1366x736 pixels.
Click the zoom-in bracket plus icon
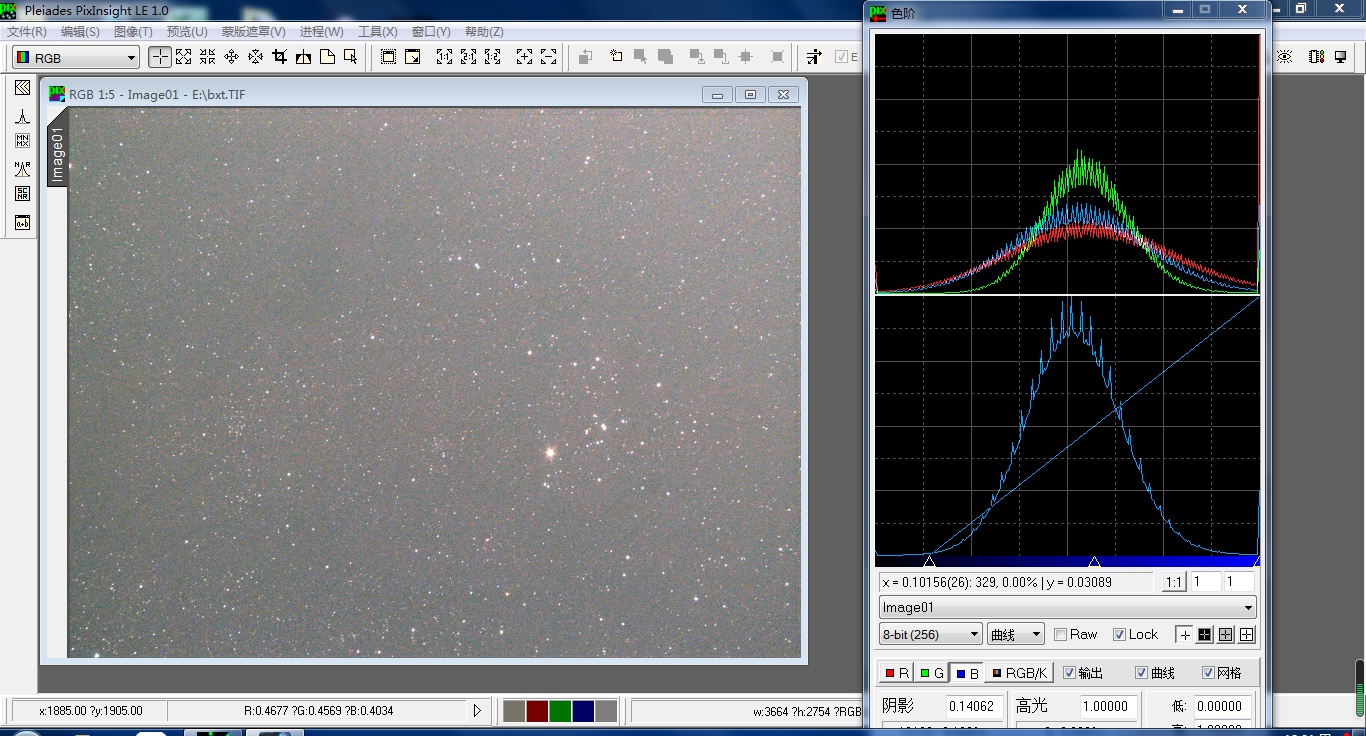pos(524,57)
